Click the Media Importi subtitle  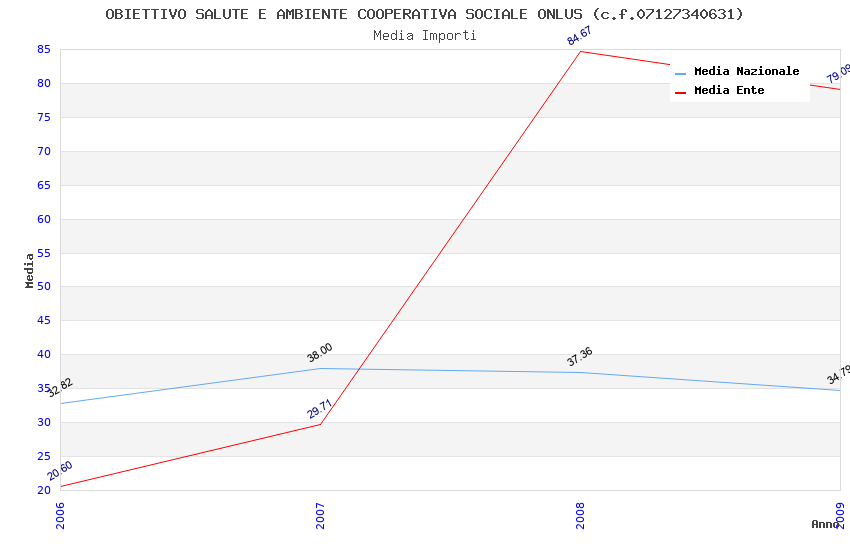[424, 36]
